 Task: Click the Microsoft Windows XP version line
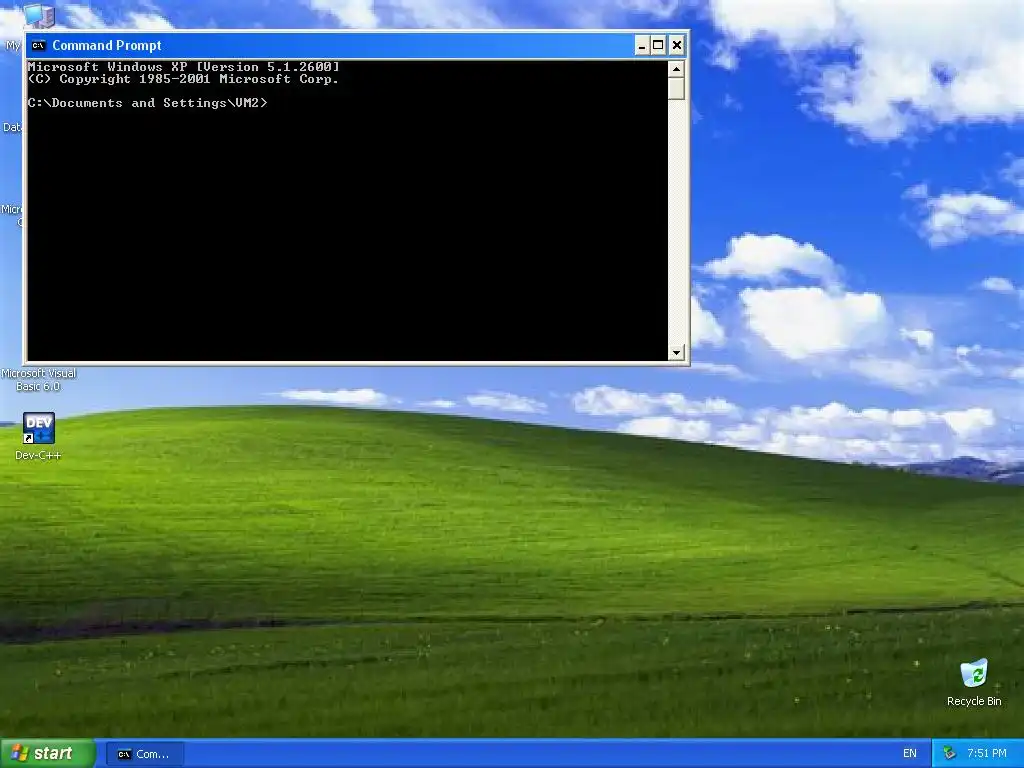pos(184,67)
